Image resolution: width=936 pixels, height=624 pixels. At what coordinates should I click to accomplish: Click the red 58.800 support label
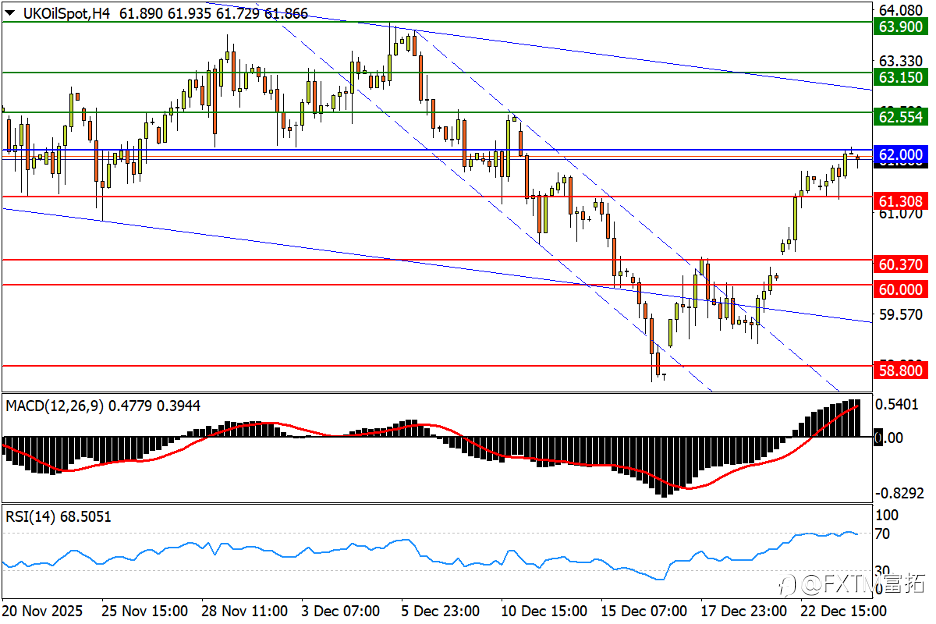pyautogui.click(x=901, y=370)
